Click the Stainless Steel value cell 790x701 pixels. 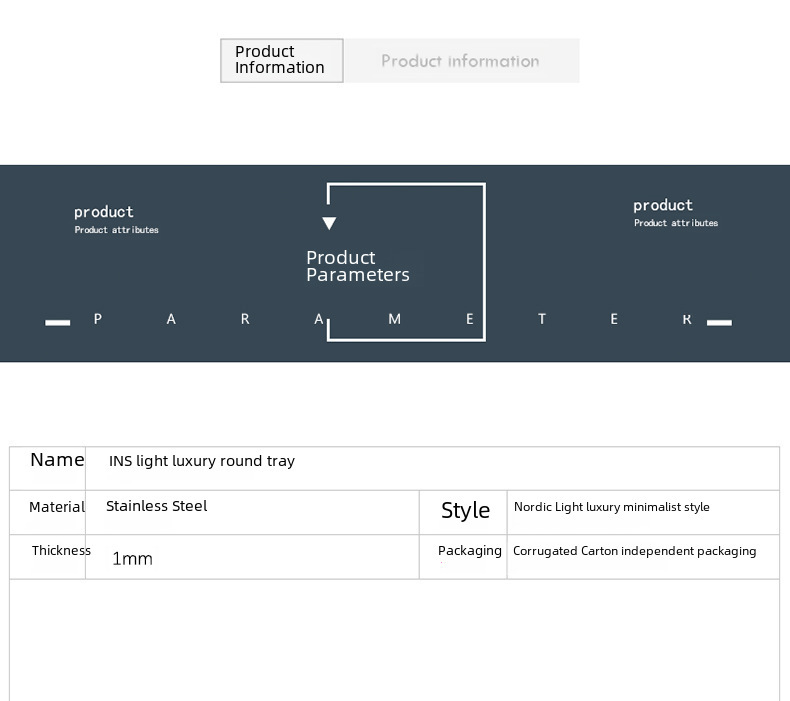(157, 506)
